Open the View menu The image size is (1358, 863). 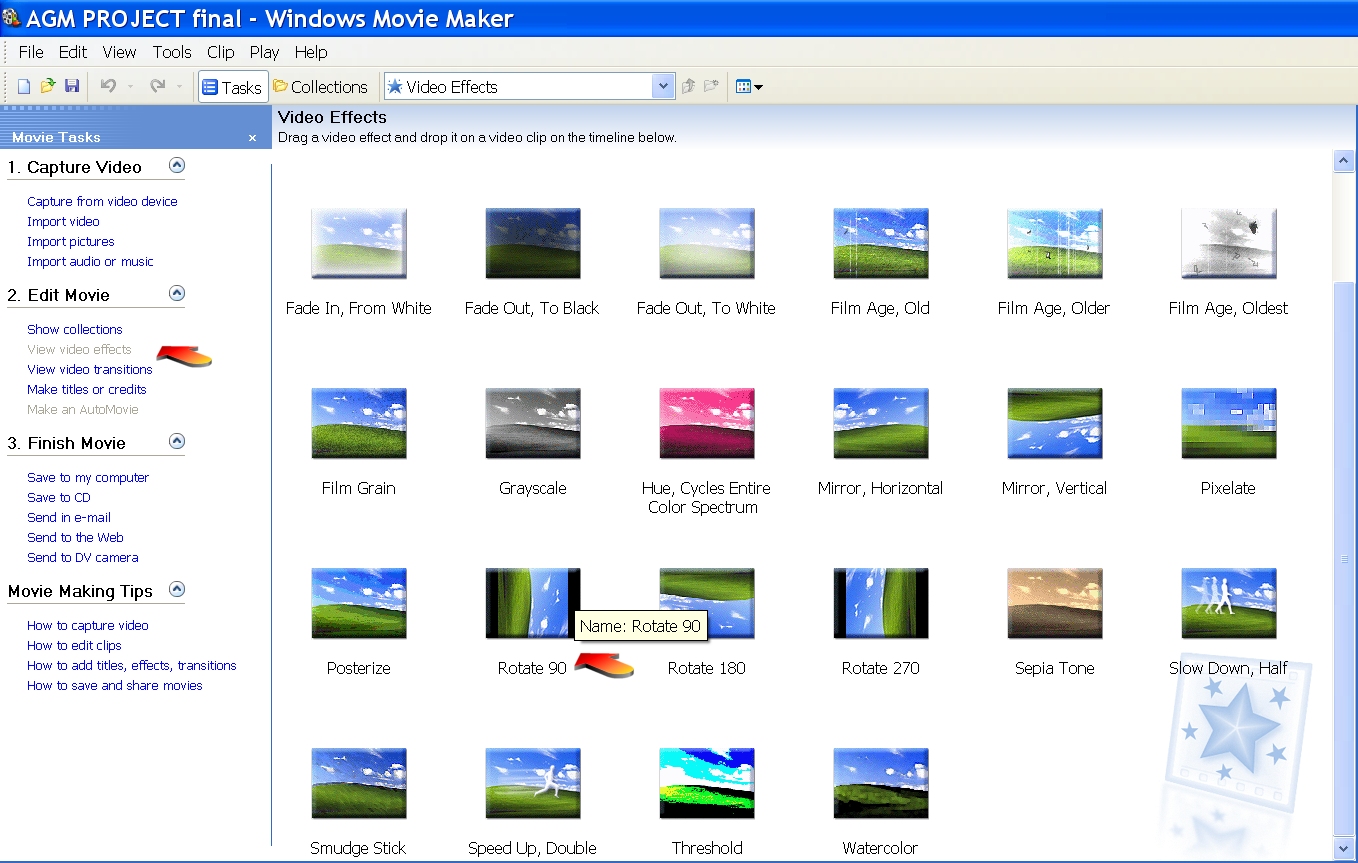click(x=119, y=52)
